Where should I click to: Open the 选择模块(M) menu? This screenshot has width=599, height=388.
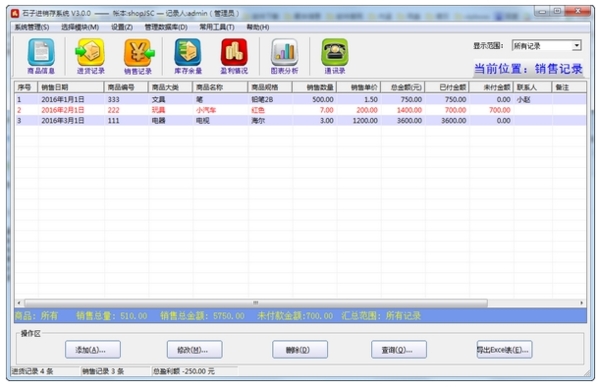[x=80, y=27]
